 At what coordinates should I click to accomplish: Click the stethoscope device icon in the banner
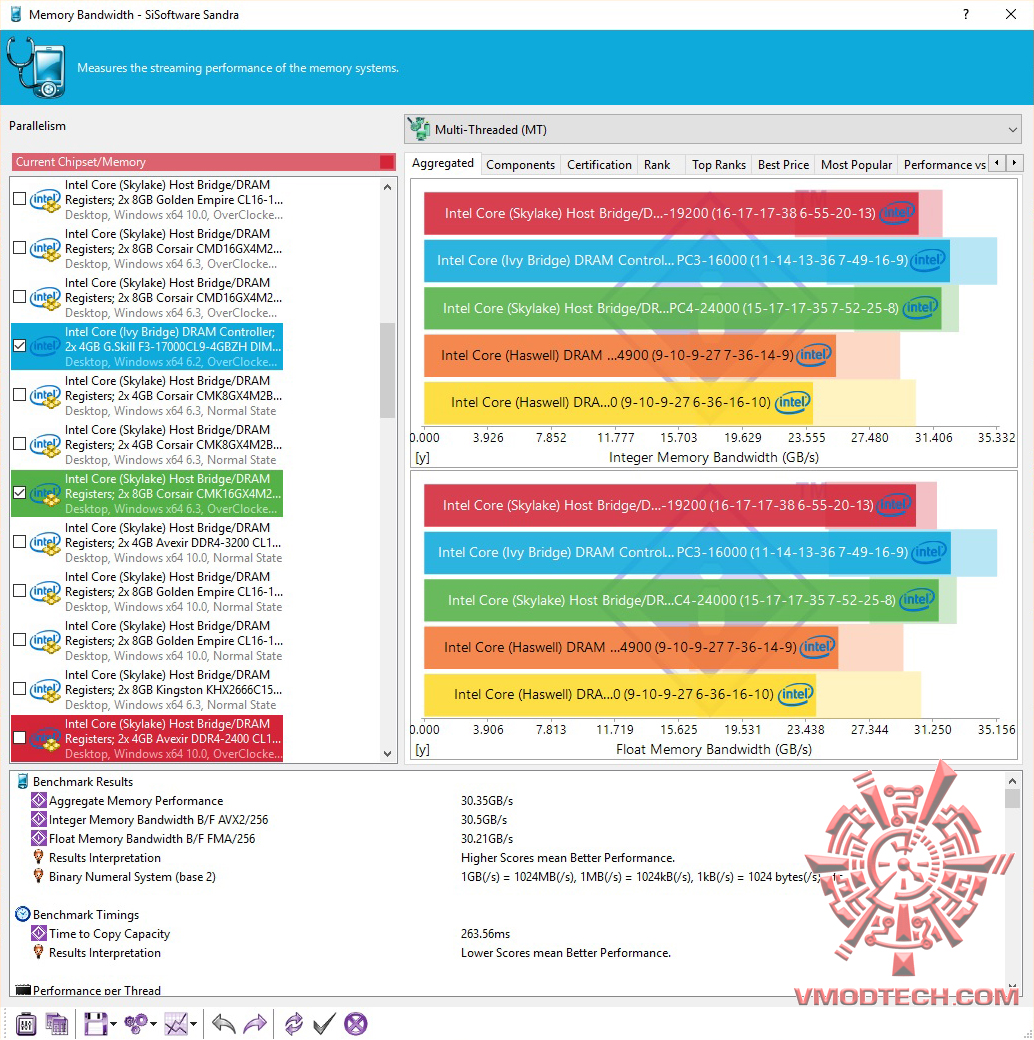point(36,68)
